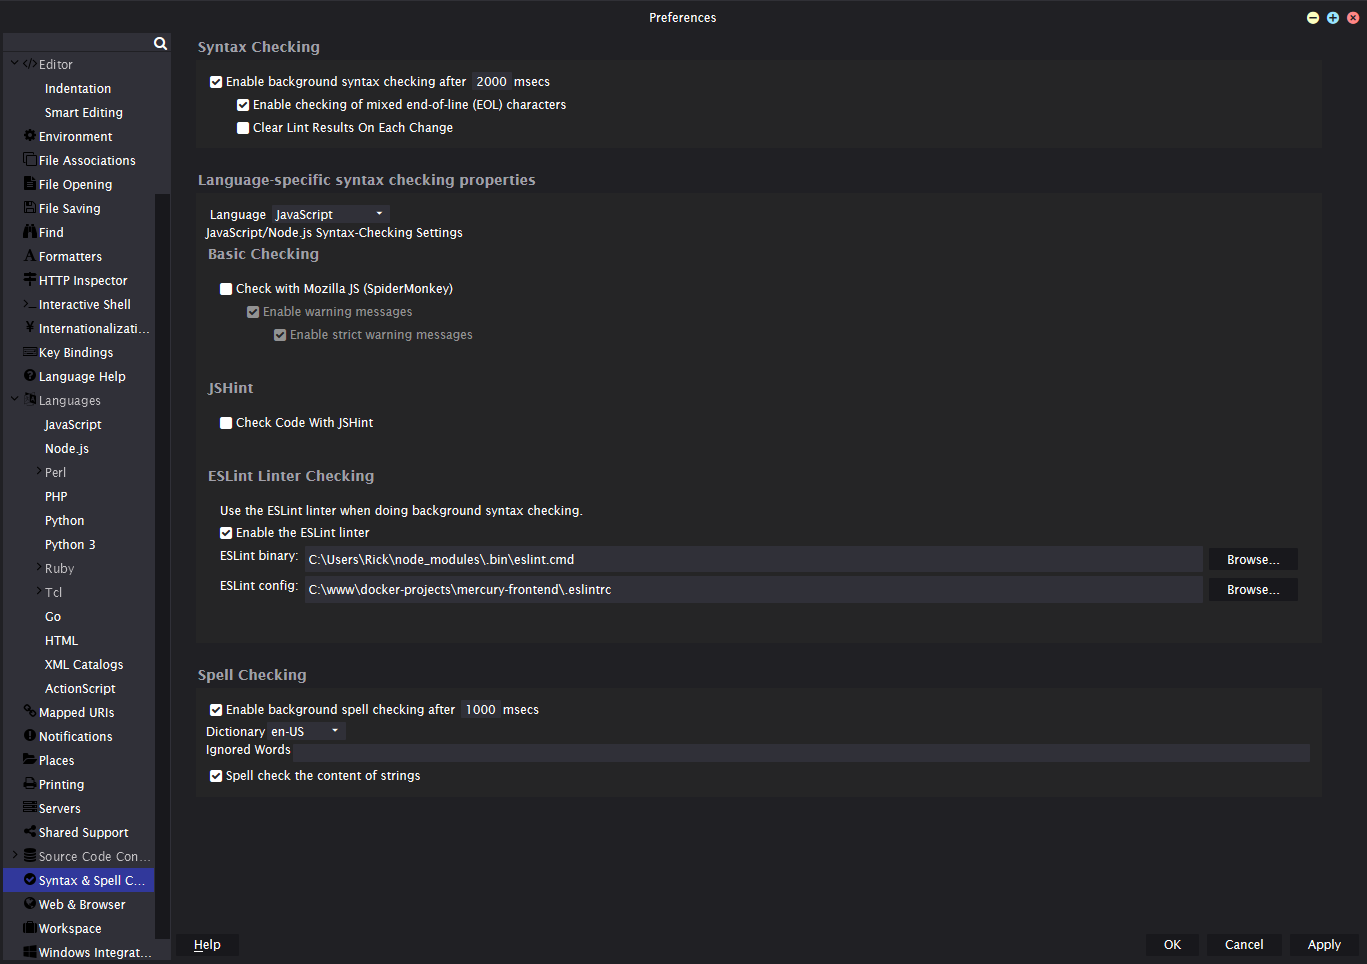Viewport: 1367px width, 964px height.
Task: Click the search magnifier above the sidebar
Action: [x=160, y=43]
